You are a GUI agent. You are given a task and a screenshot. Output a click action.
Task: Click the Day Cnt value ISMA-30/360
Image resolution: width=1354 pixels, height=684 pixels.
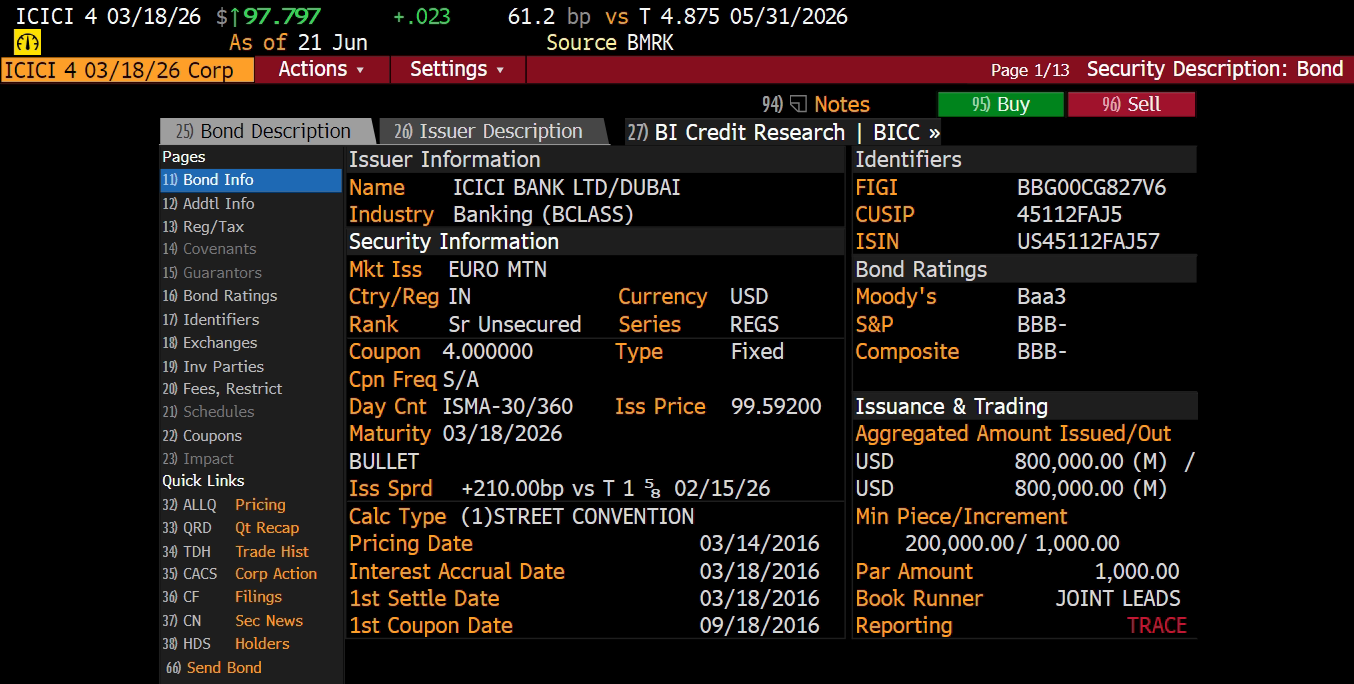point(508,407)
